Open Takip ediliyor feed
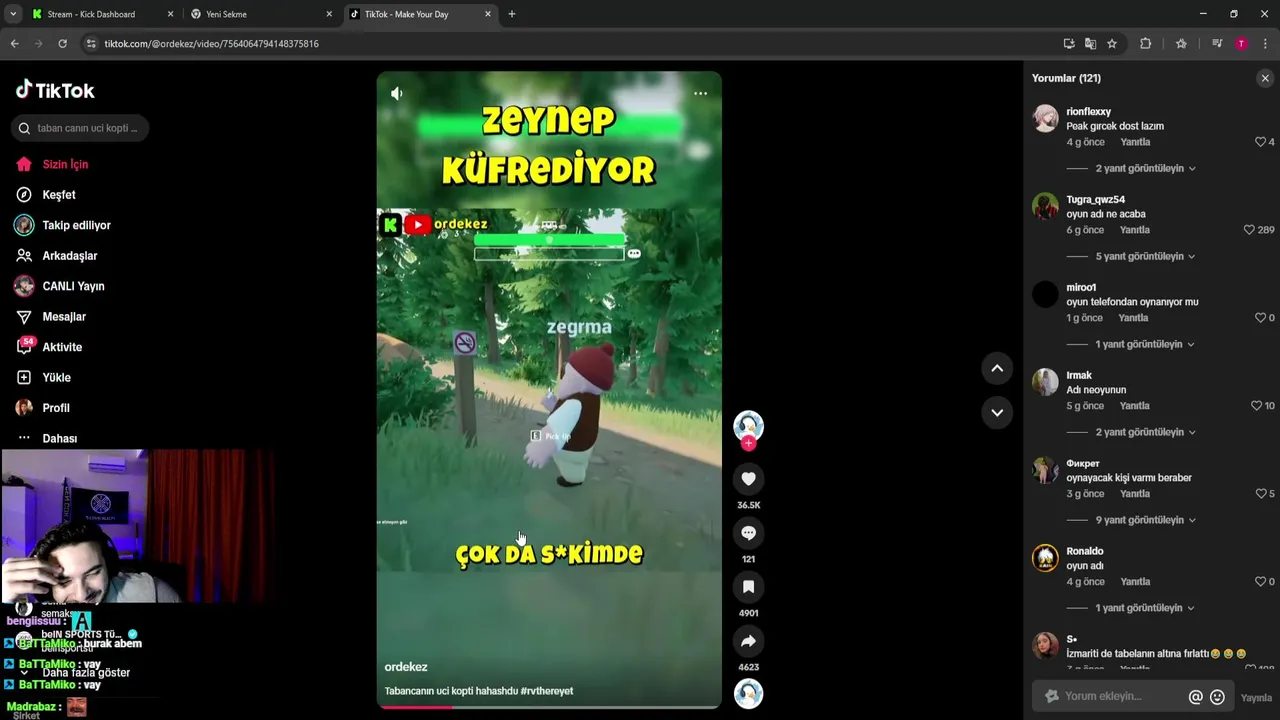The image size is (1280, 720). click(x=76, y=225)
